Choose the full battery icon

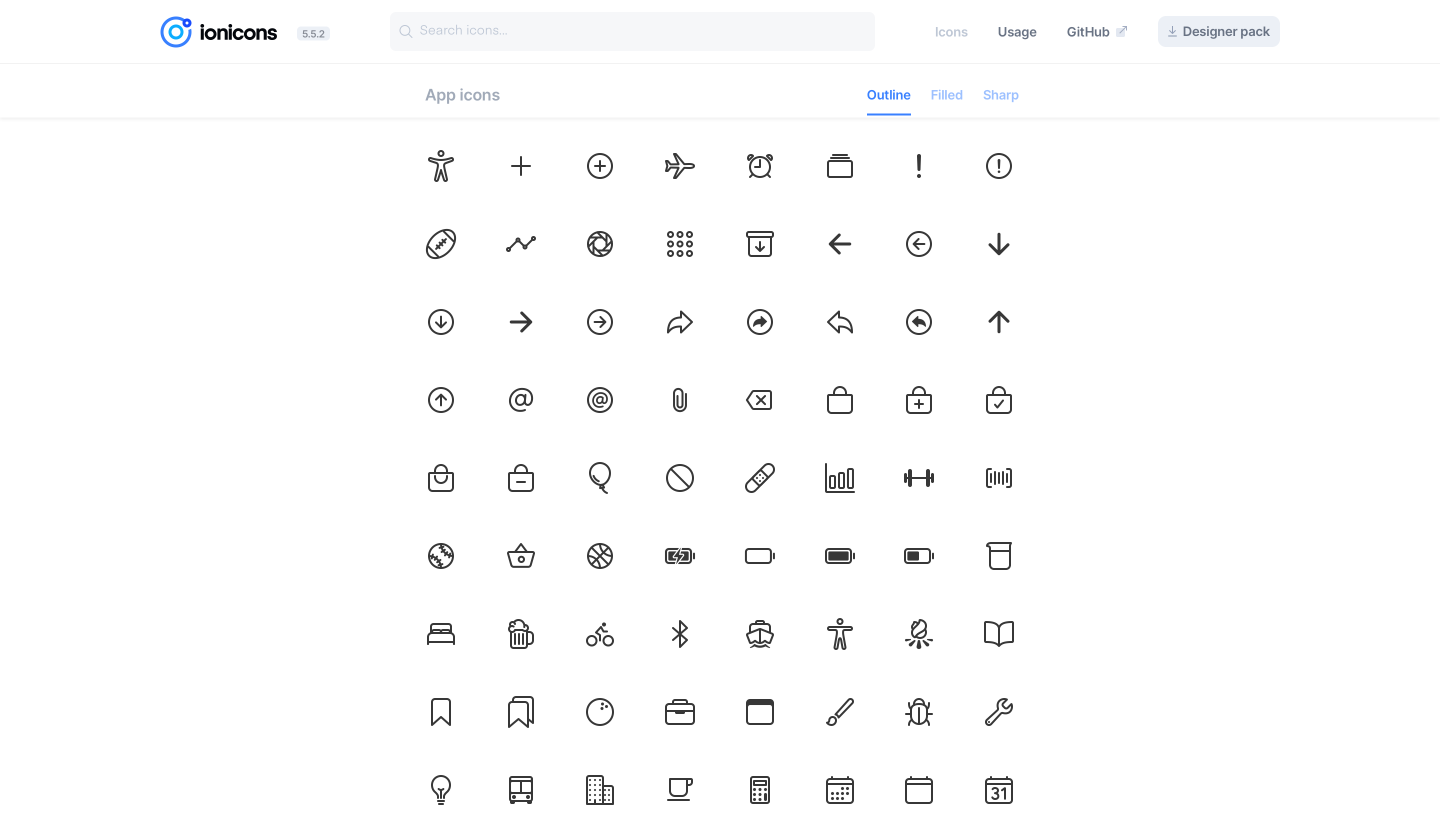pyautogui.click(x=840, y=556)
